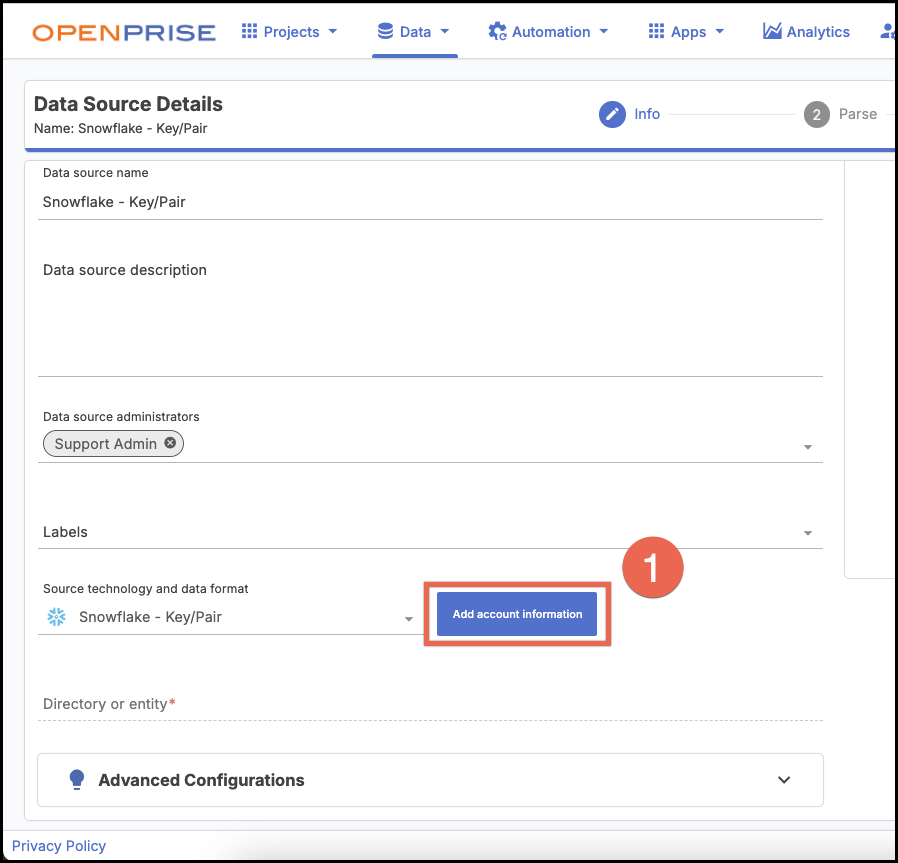The image size is (898, 863).
Task: Click 'Source technology and data format' label
Action: point(145,589)
